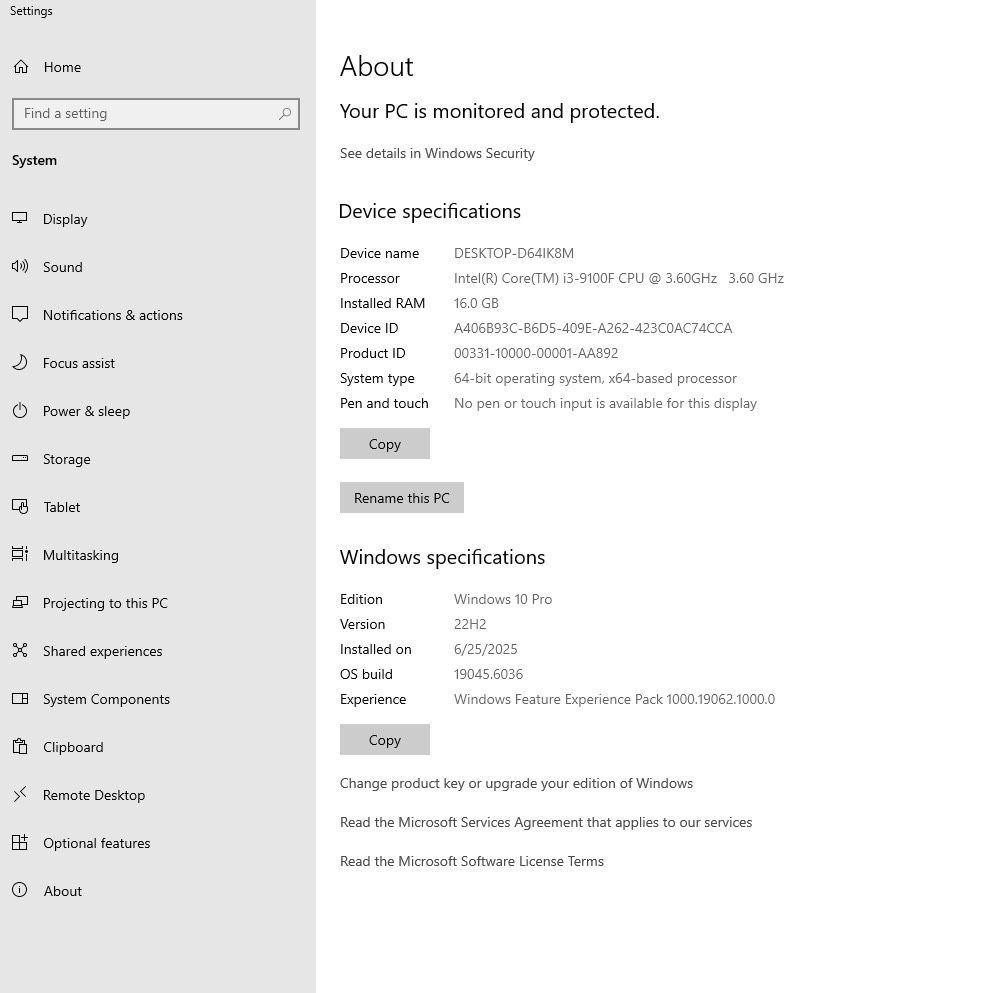This screenshot has height=993, width=992.
Task: Click the Intel Core i3-9100F processor value
Action: pyautogui.click(x=619, y=279)
